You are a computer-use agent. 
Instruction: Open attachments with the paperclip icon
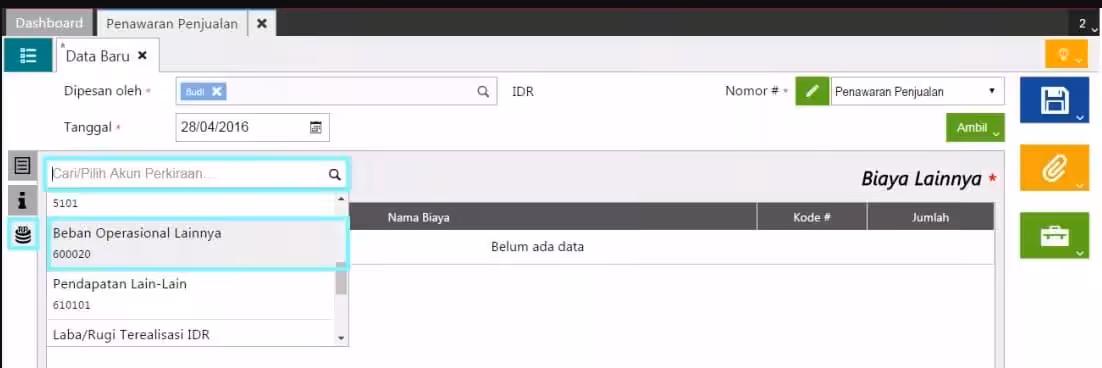(1054, 168)
